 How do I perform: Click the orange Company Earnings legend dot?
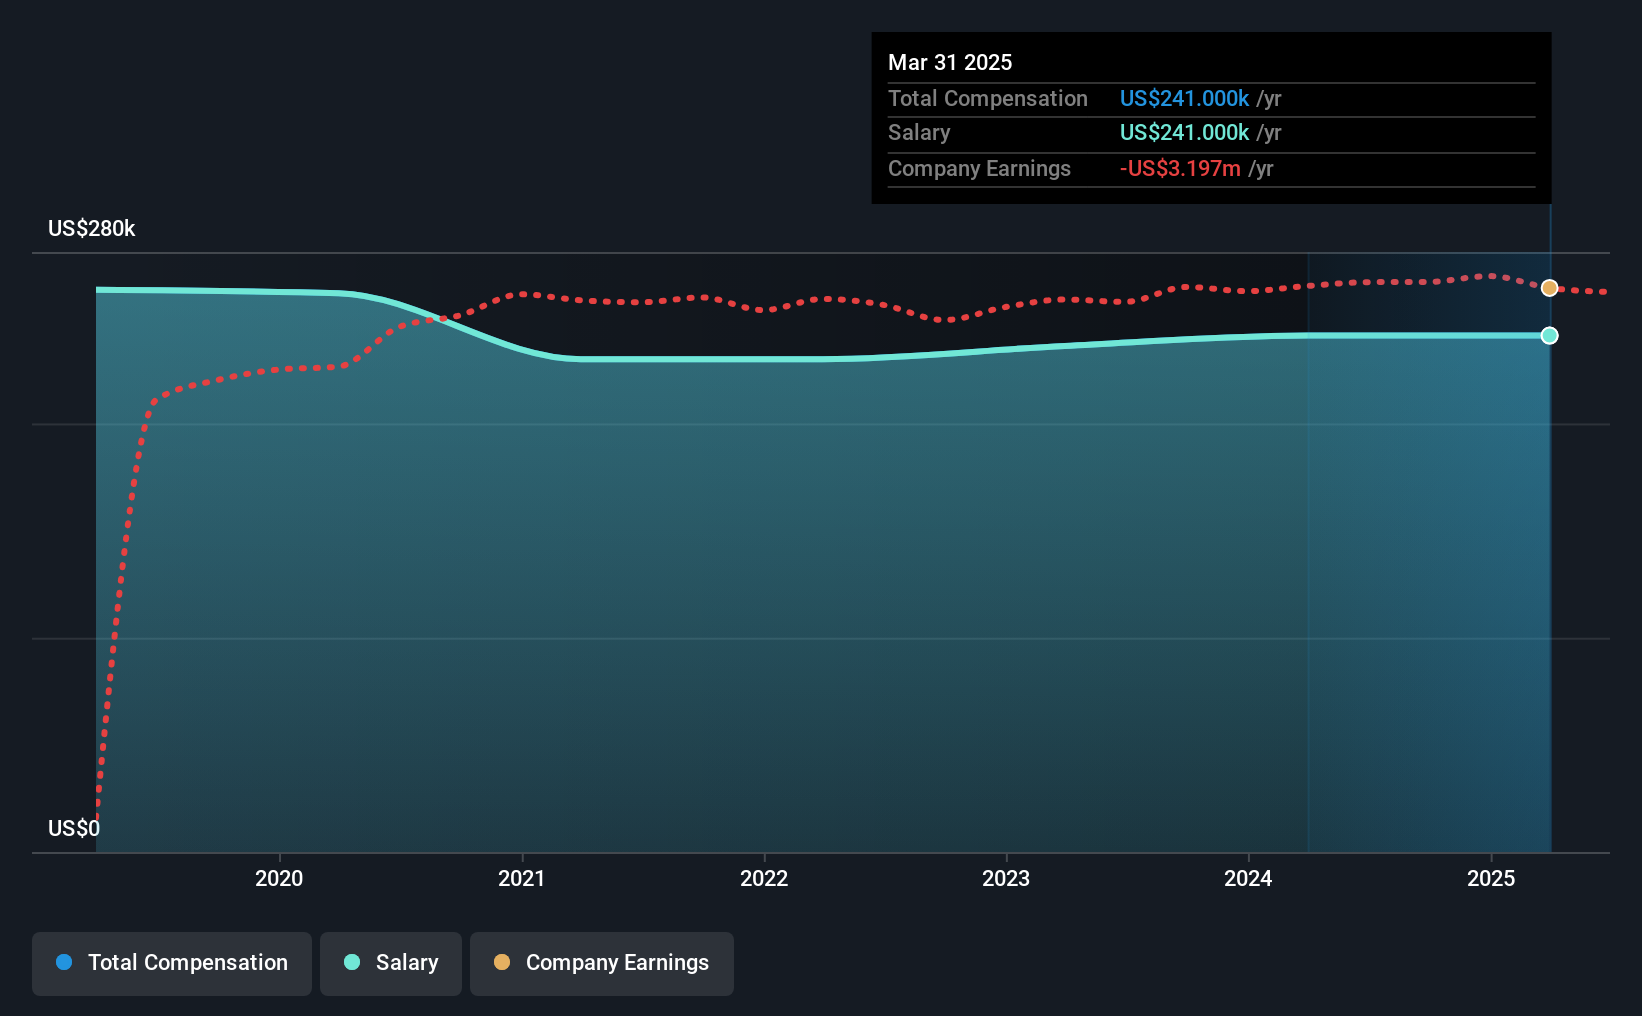tap(502, 962)
